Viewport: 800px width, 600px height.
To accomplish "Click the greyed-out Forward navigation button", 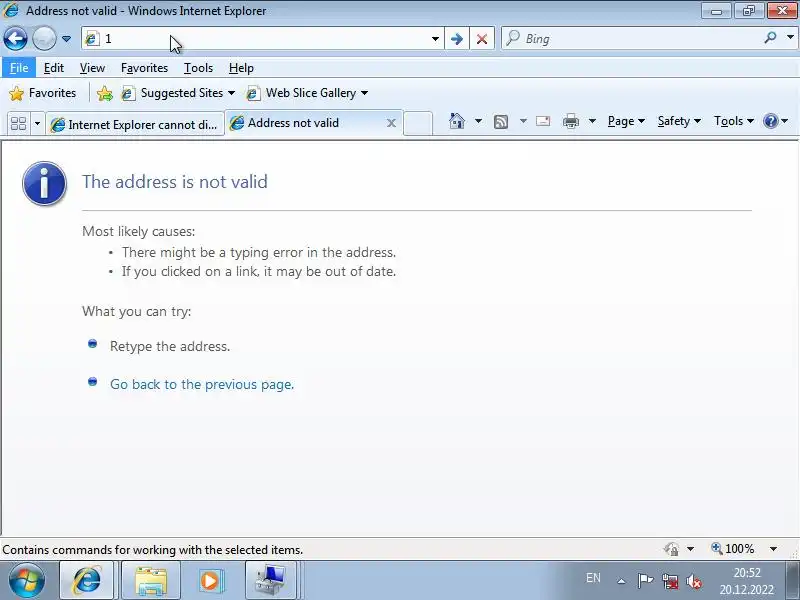I will [x=44, y=38].
